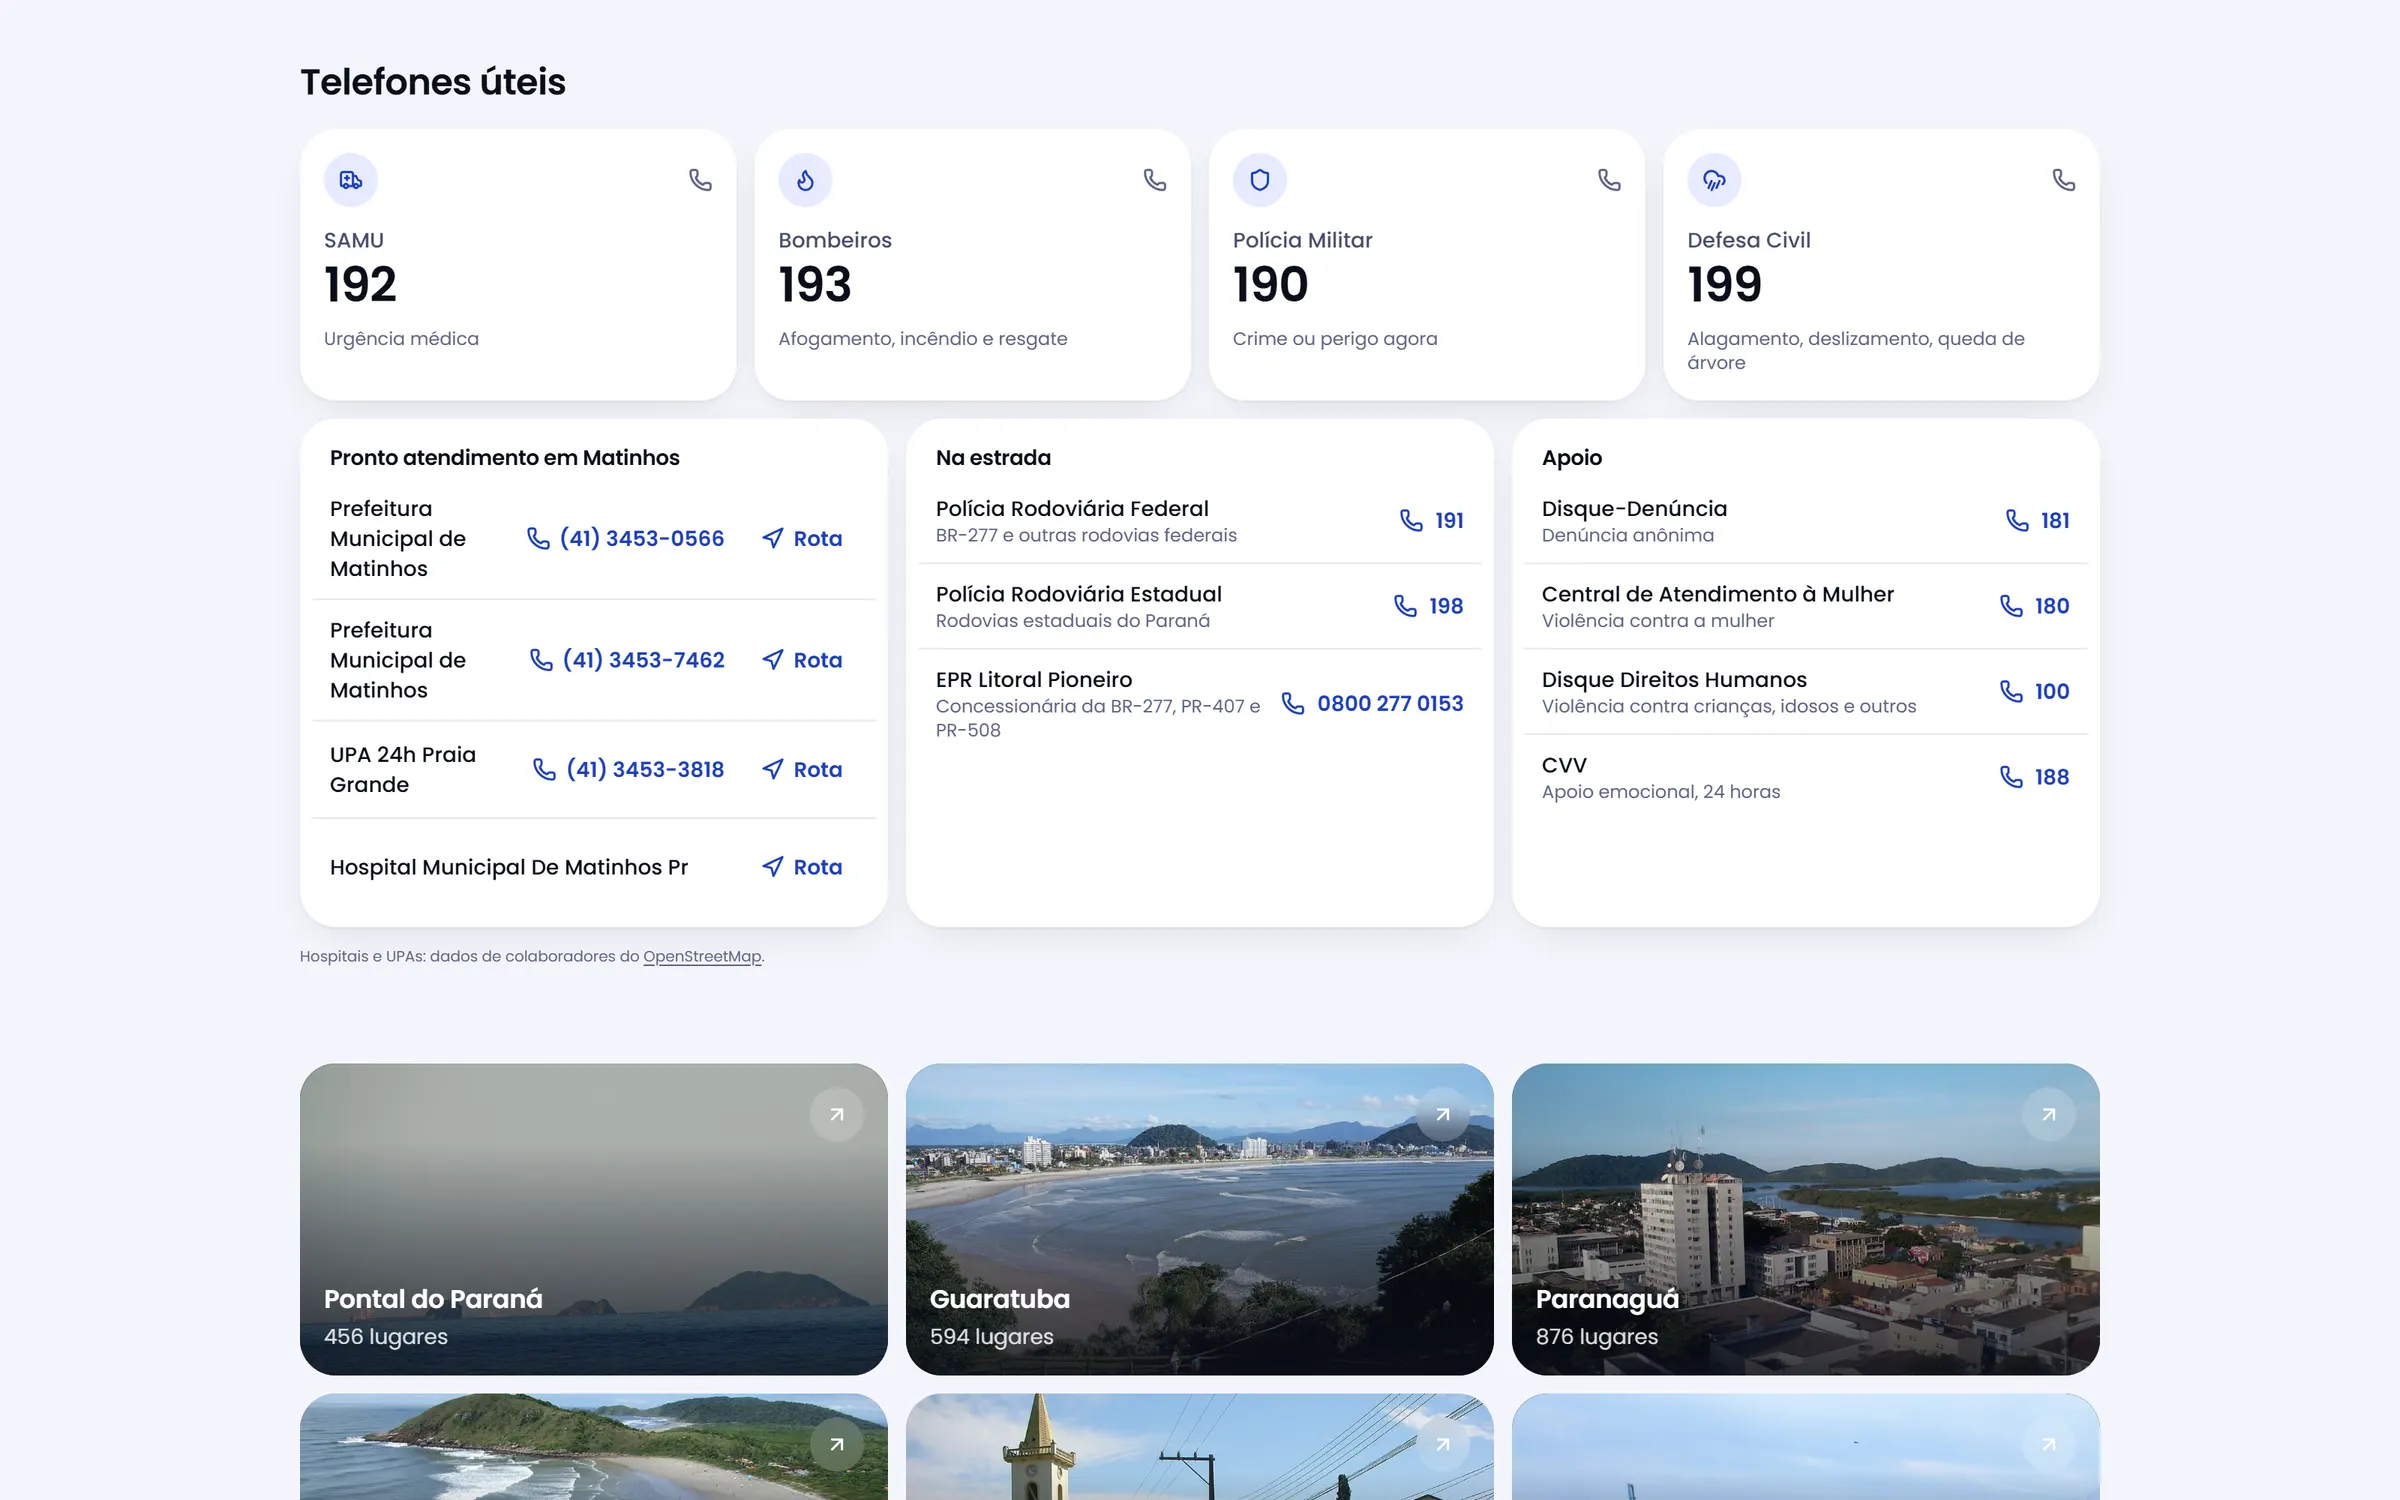The height and width of the screenshot is (1500, 2400).
Task: Get Rota for Hospital Municipal De Matinhos
Action: 802,867
